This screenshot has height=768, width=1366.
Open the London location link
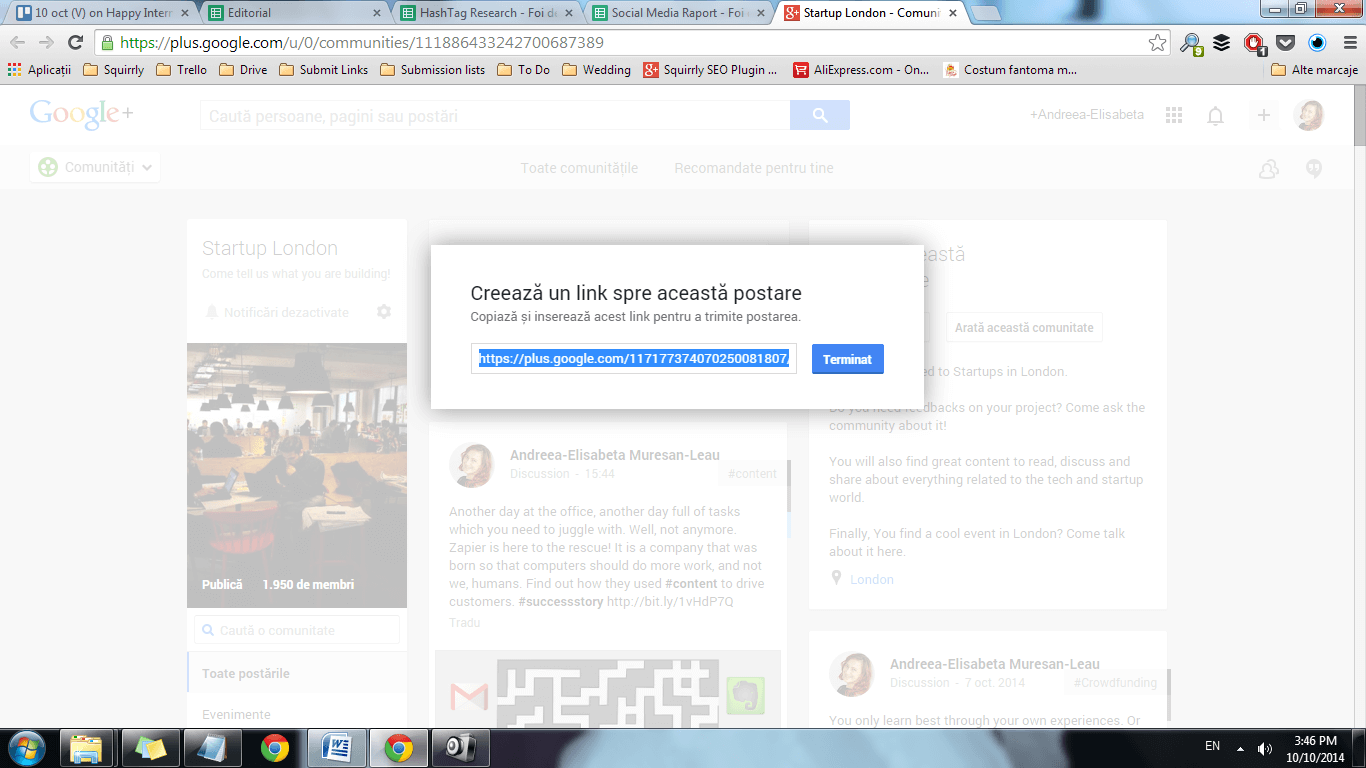pyautogui.click(x=872, y=579)
